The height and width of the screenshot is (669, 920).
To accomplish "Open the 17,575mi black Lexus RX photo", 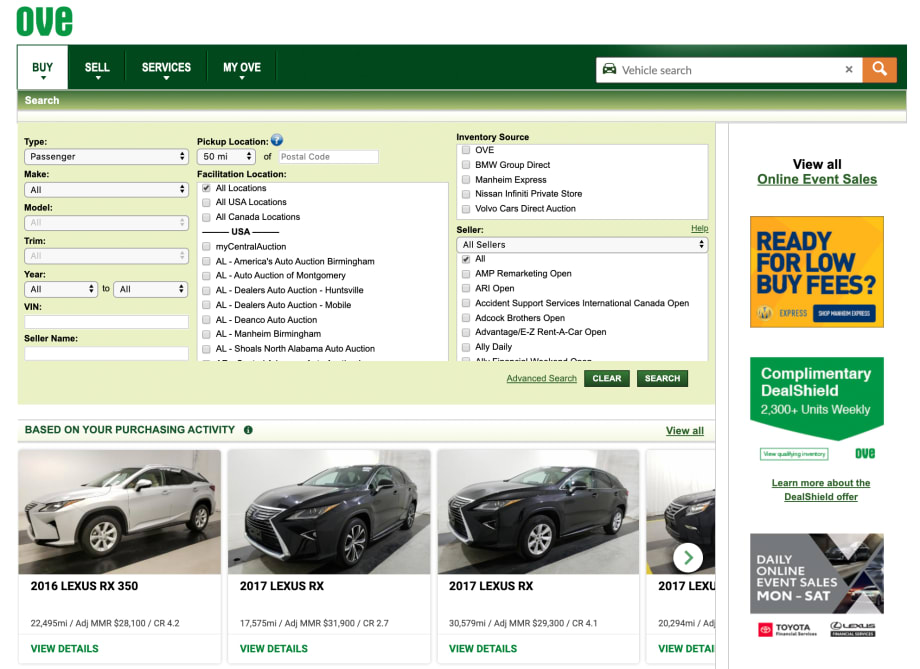I will [329, 512].
